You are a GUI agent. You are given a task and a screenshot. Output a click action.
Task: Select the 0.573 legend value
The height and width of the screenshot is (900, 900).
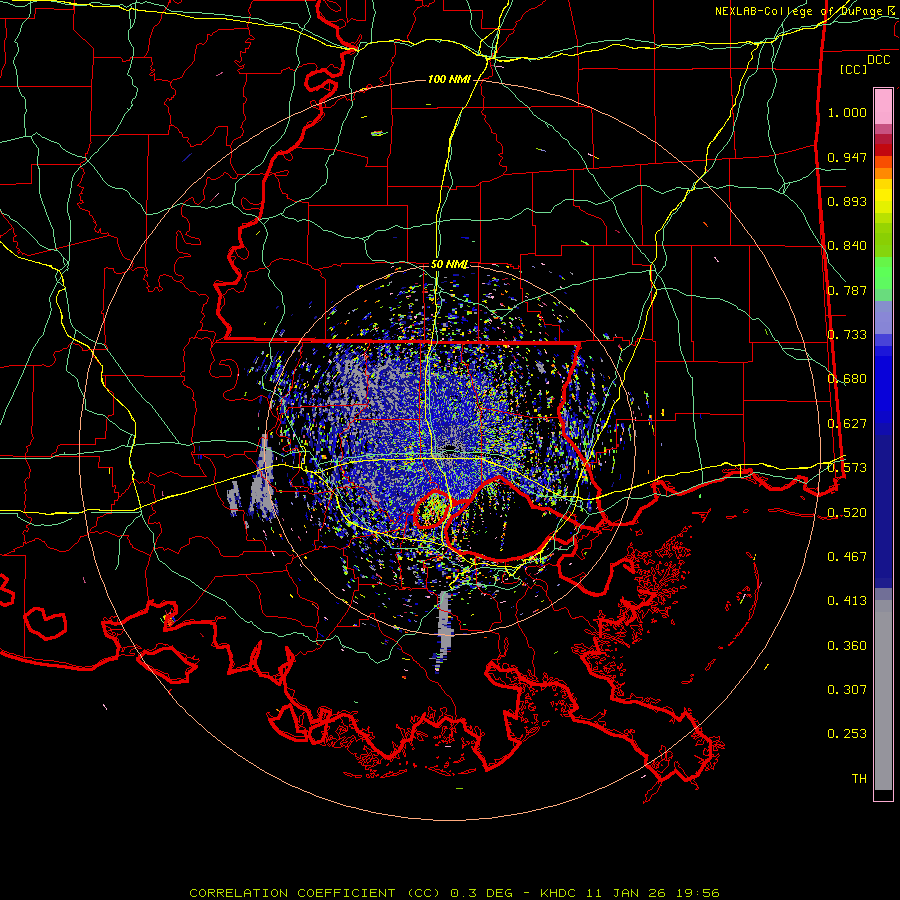pyautogui.click(x=847, y=468)
